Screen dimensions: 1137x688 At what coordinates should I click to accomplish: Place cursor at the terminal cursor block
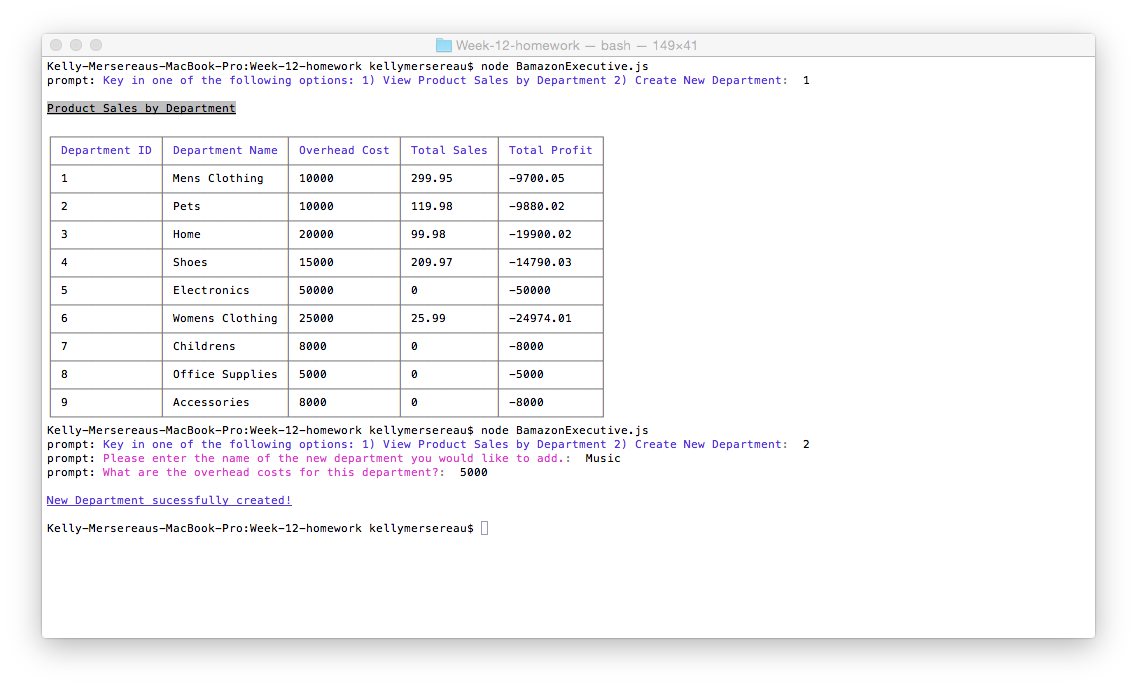coord(484,529)
